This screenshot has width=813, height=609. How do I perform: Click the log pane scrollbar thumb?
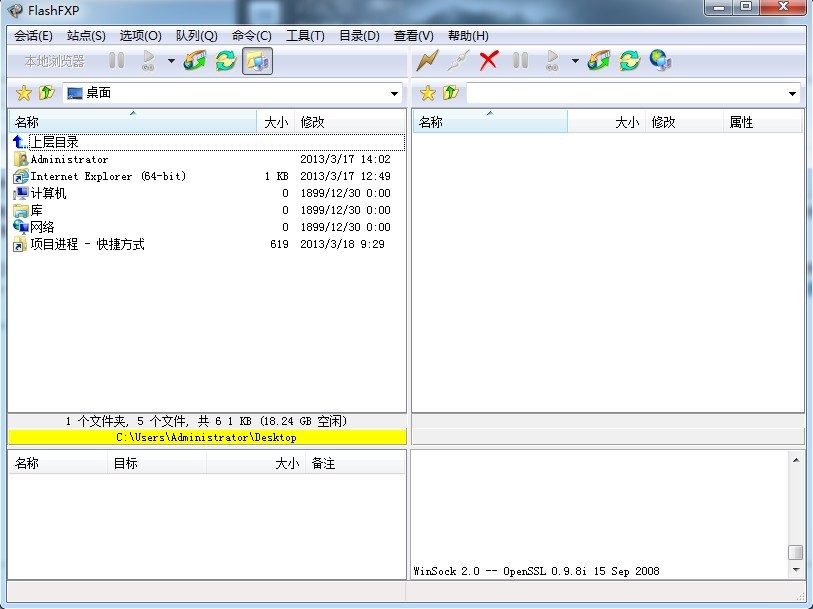[x=796, y=552]
